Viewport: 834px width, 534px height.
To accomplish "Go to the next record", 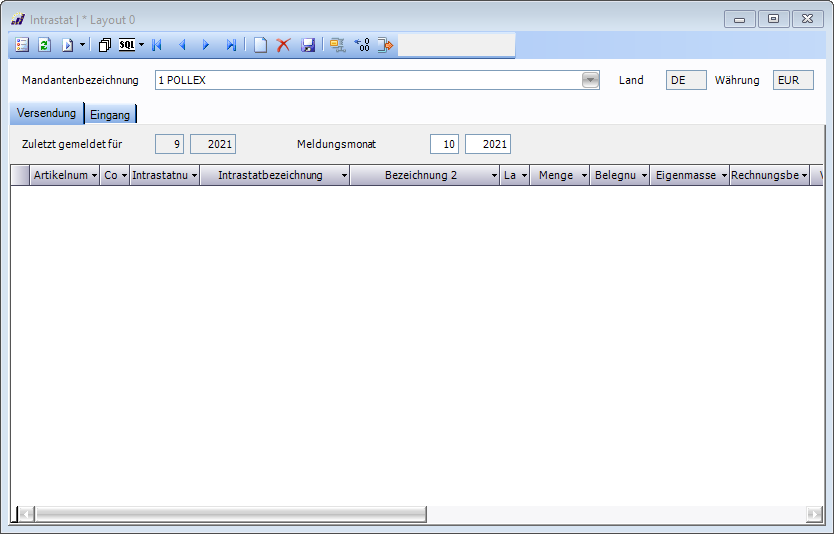I will point(206,45).
